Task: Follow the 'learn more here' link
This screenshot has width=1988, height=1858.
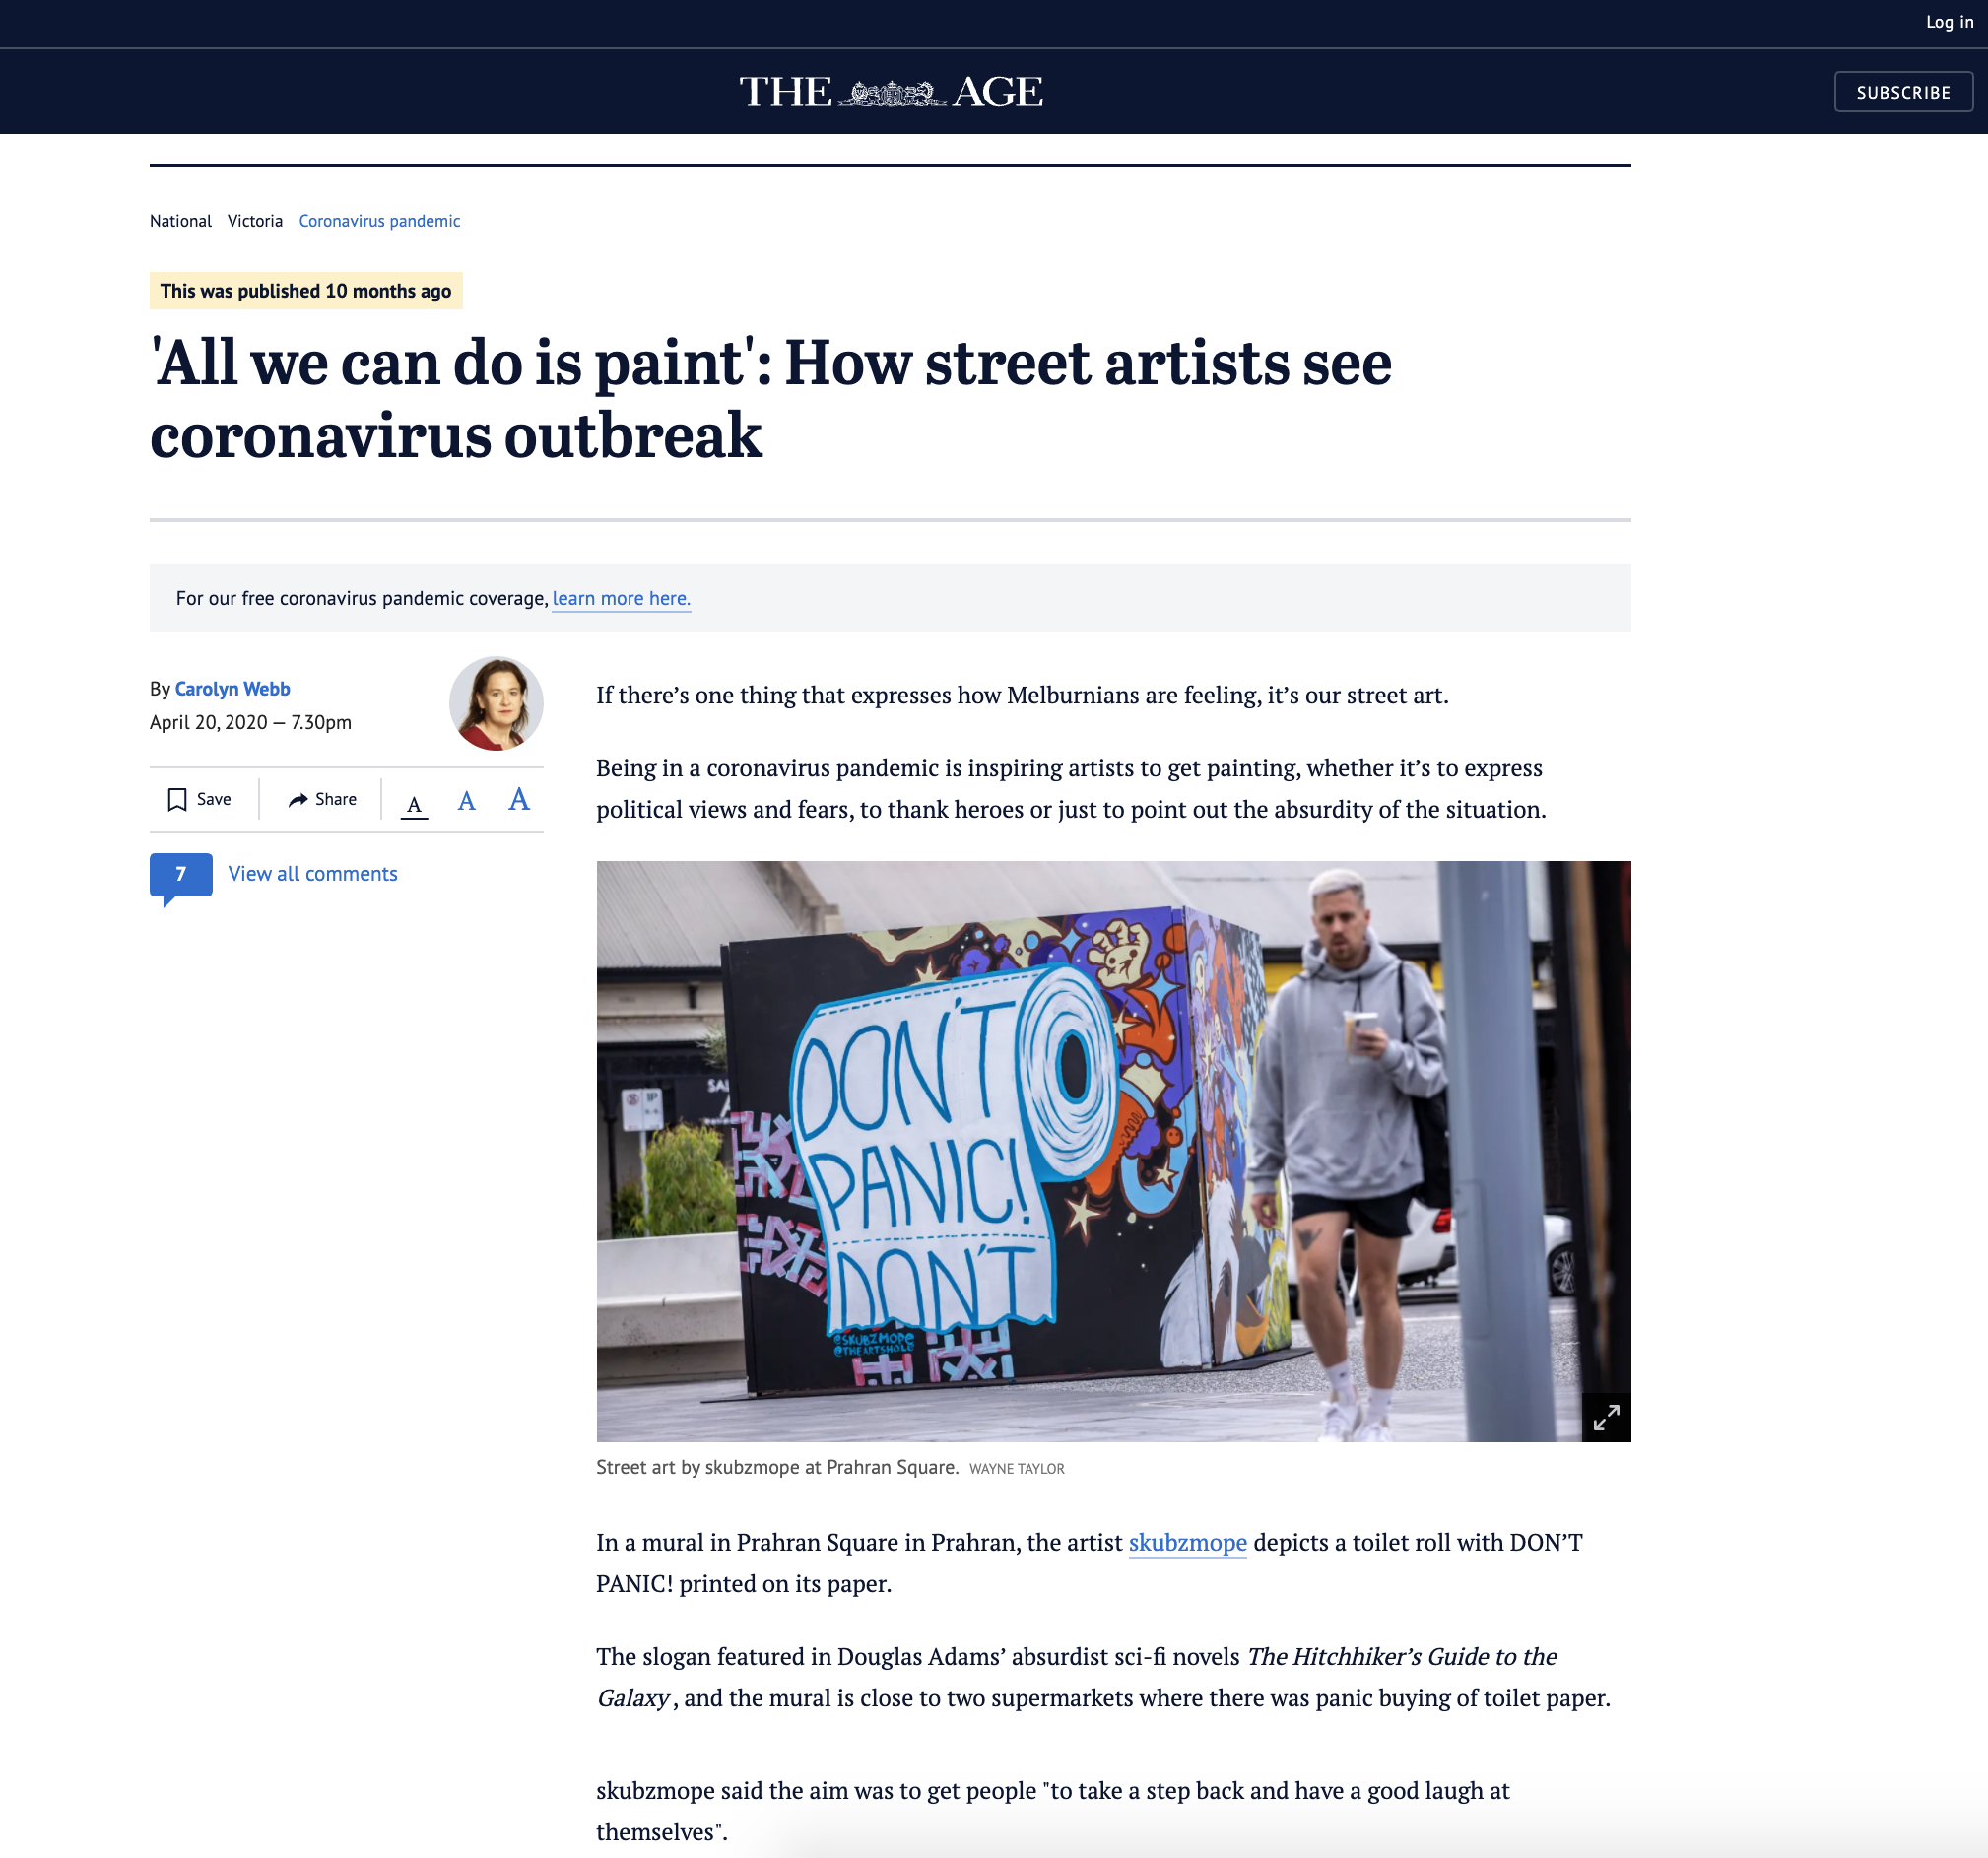Action: coord(621,599)
